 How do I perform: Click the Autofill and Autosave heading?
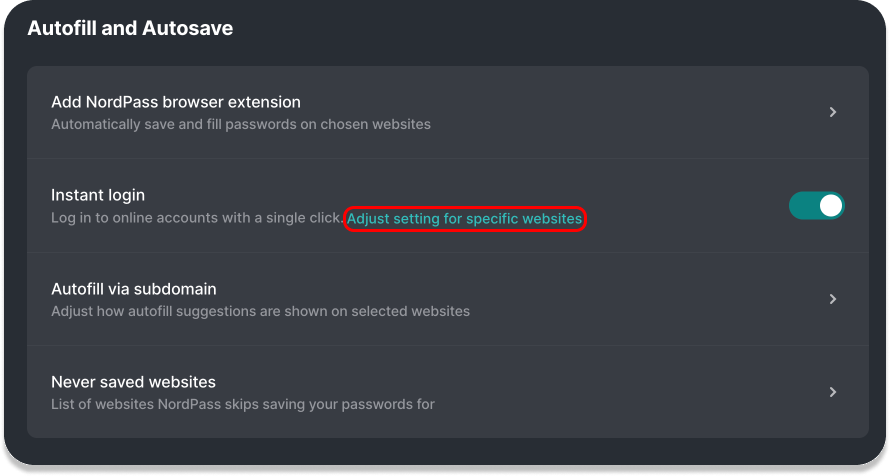pos(130,28)
